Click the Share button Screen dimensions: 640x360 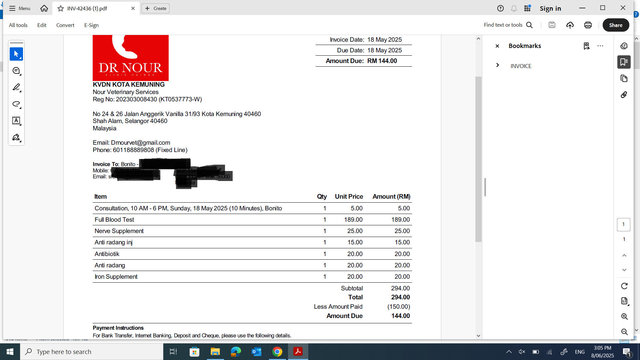[x=616, y=25]
